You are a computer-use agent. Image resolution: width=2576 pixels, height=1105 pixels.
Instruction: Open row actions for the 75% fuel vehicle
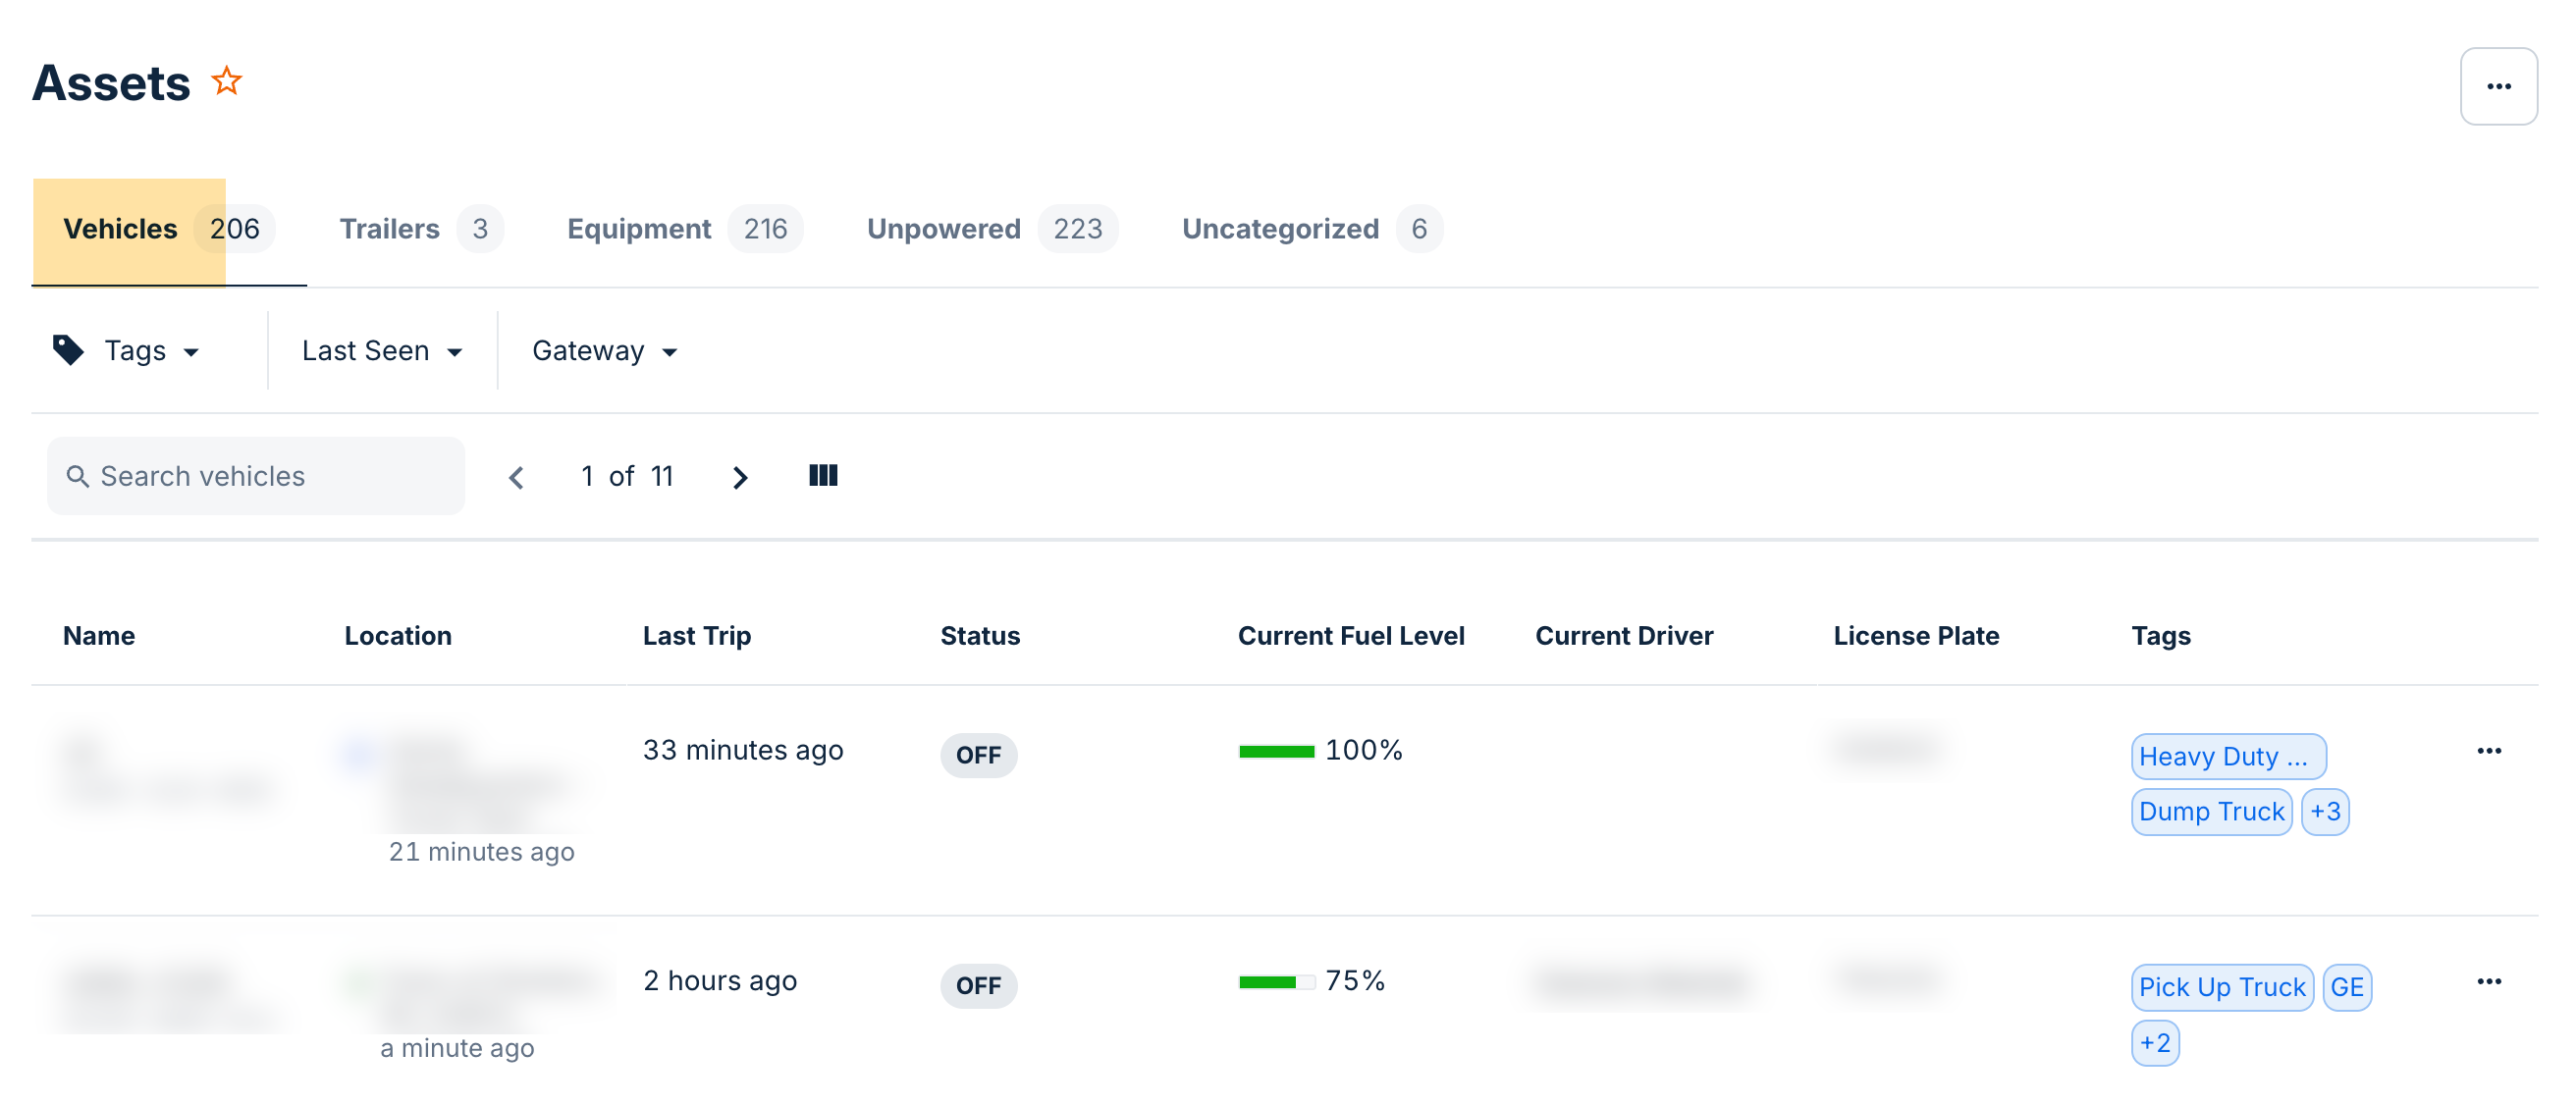(2488, 981)
